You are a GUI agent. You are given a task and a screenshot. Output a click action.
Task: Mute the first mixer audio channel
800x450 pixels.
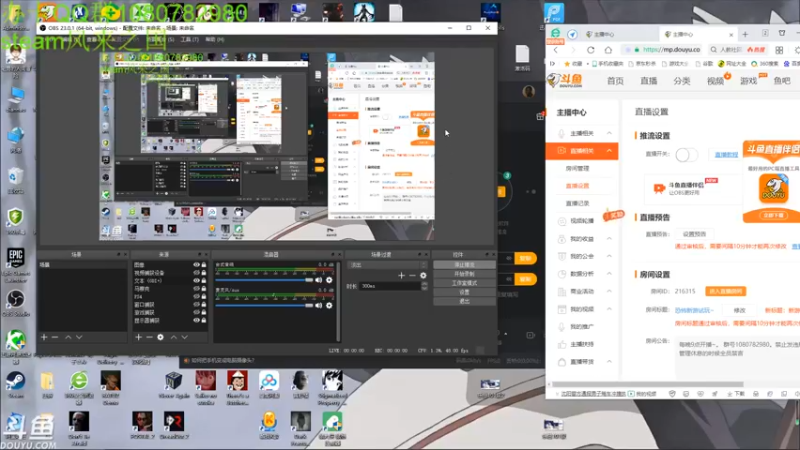(x=319, y=280)
